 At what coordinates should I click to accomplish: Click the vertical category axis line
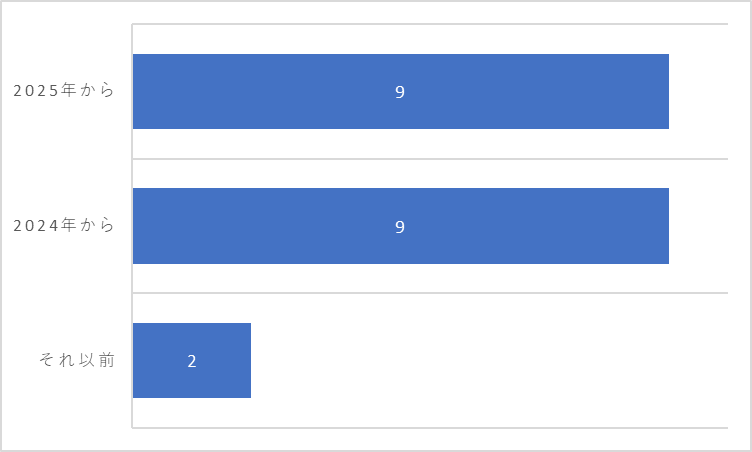pyautogui.click(x=132, y=226)
